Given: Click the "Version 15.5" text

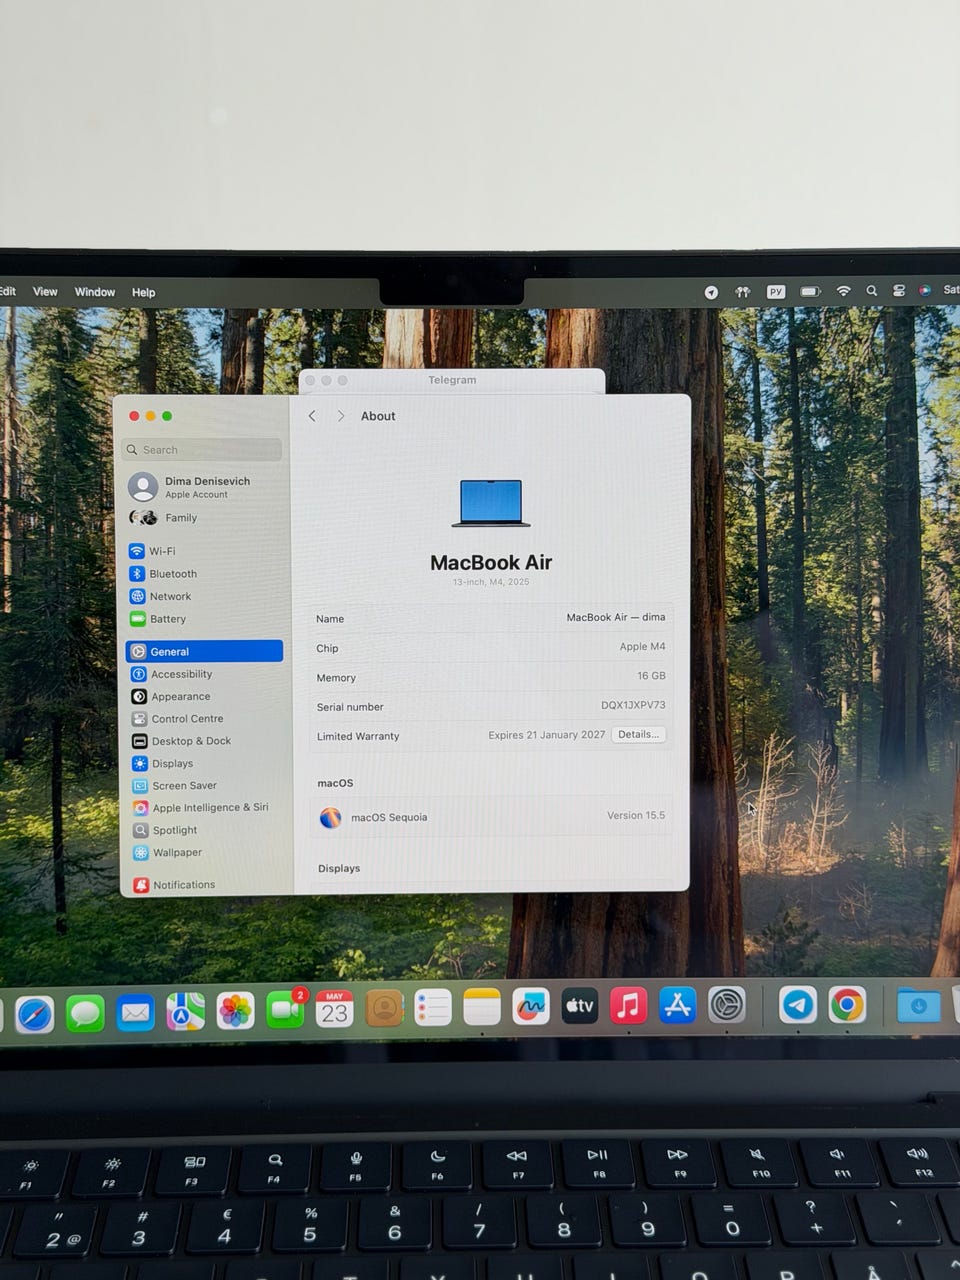Looking at the screenshot, I should 636,815.
